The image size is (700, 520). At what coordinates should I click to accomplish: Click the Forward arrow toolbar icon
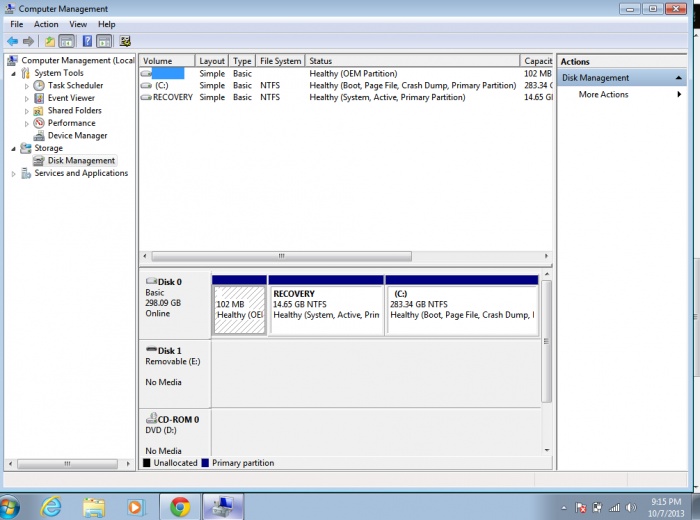(x=29, y=42)
